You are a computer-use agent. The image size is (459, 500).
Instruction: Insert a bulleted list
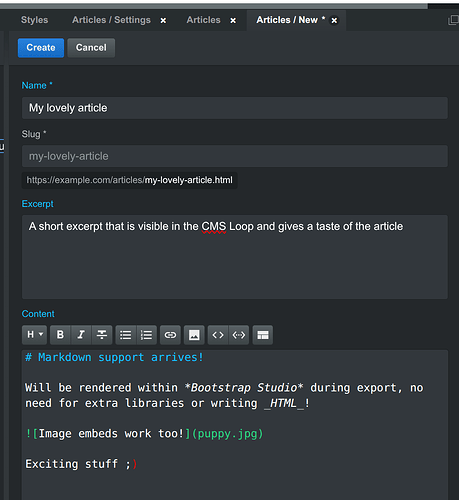(x=126, y=335)
